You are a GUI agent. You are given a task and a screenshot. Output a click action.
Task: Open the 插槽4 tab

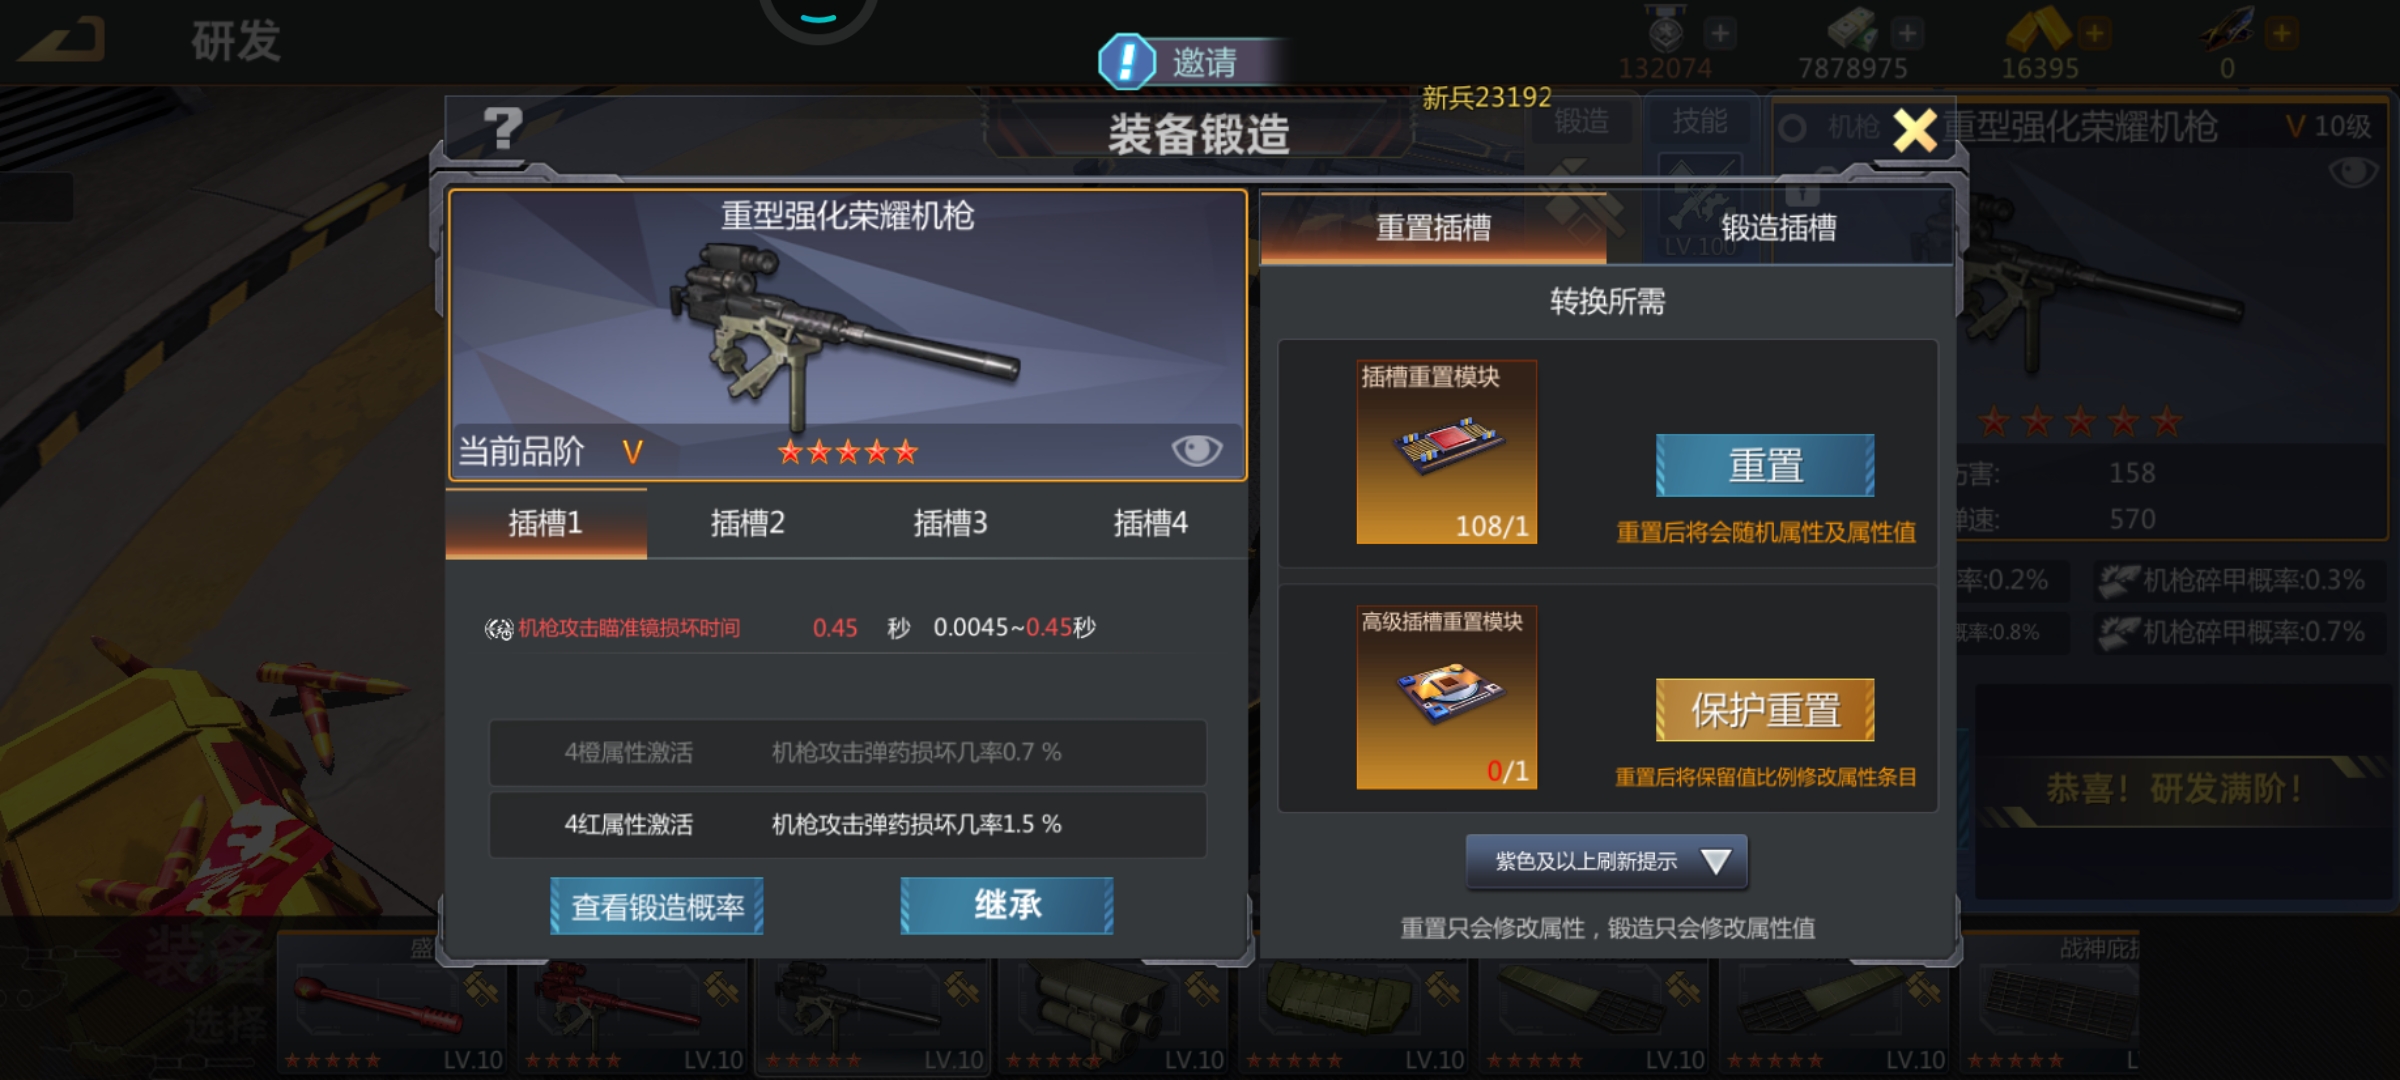click(1151, 523)
